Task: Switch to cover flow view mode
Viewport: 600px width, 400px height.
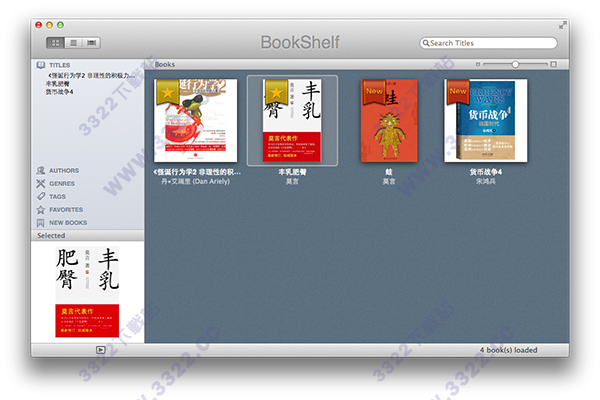Action: [91, 43]
